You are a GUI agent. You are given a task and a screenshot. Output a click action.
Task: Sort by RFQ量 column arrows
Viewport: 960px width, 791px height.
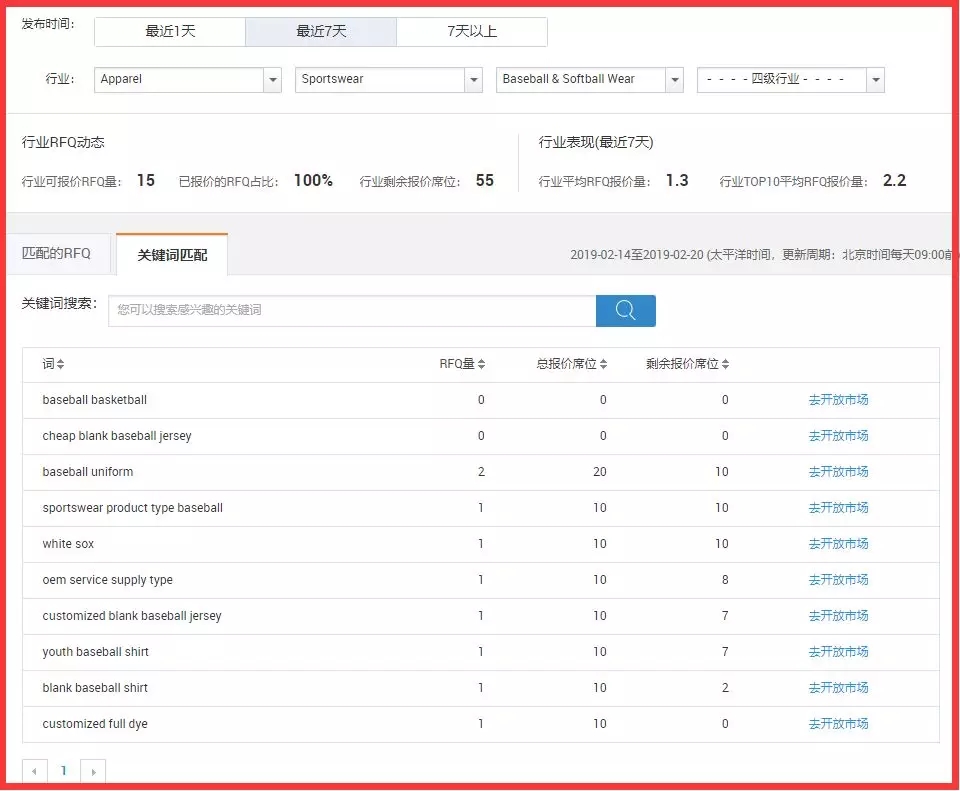[481, 364]
